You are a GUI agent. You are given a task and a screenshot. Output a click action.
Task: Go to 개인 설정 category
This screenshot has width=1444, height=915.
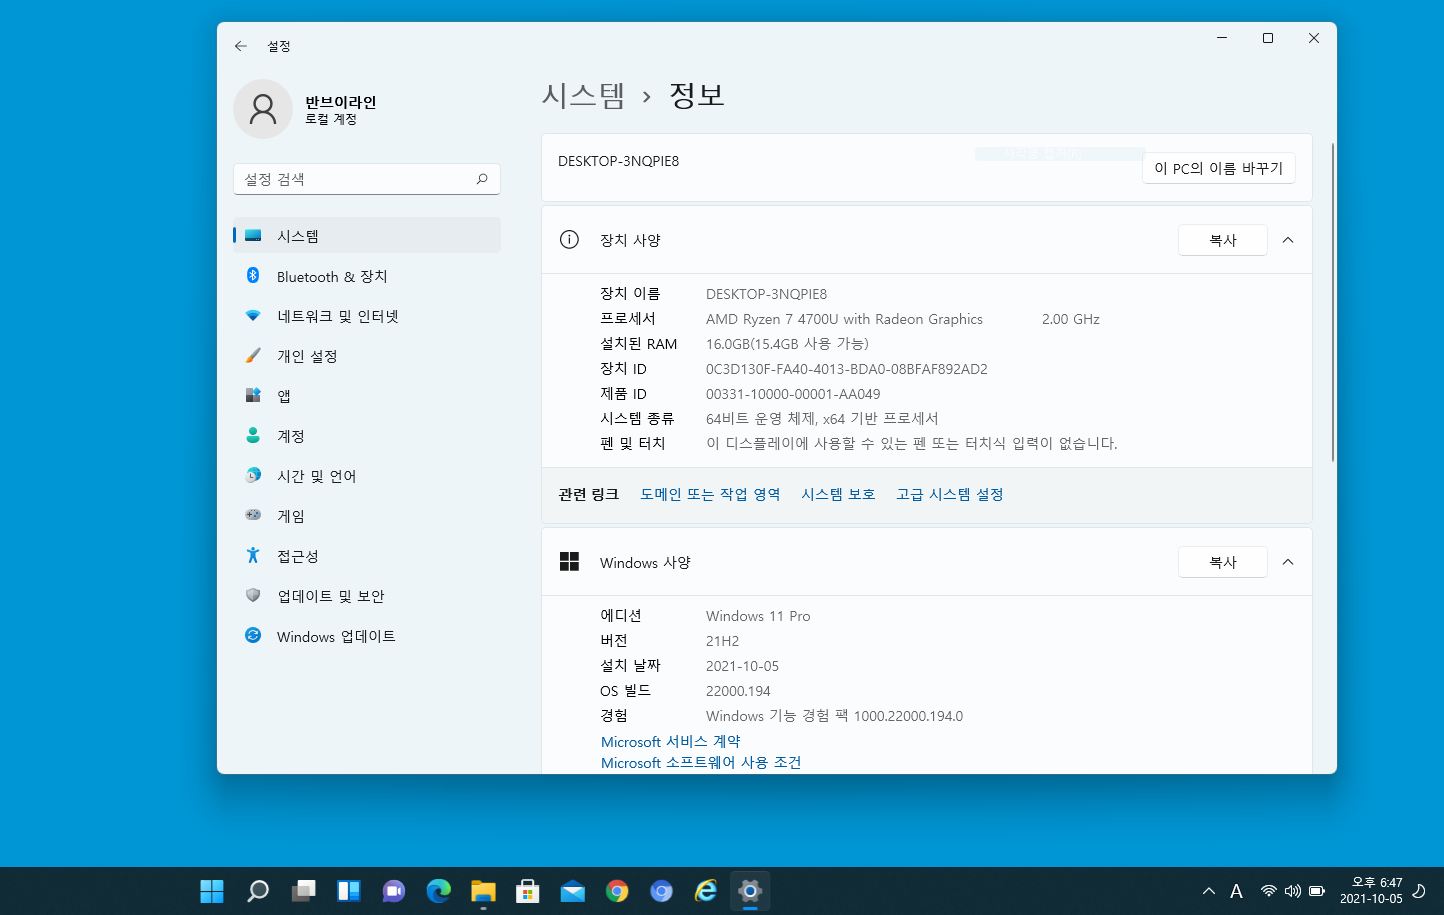coord(366,356)
